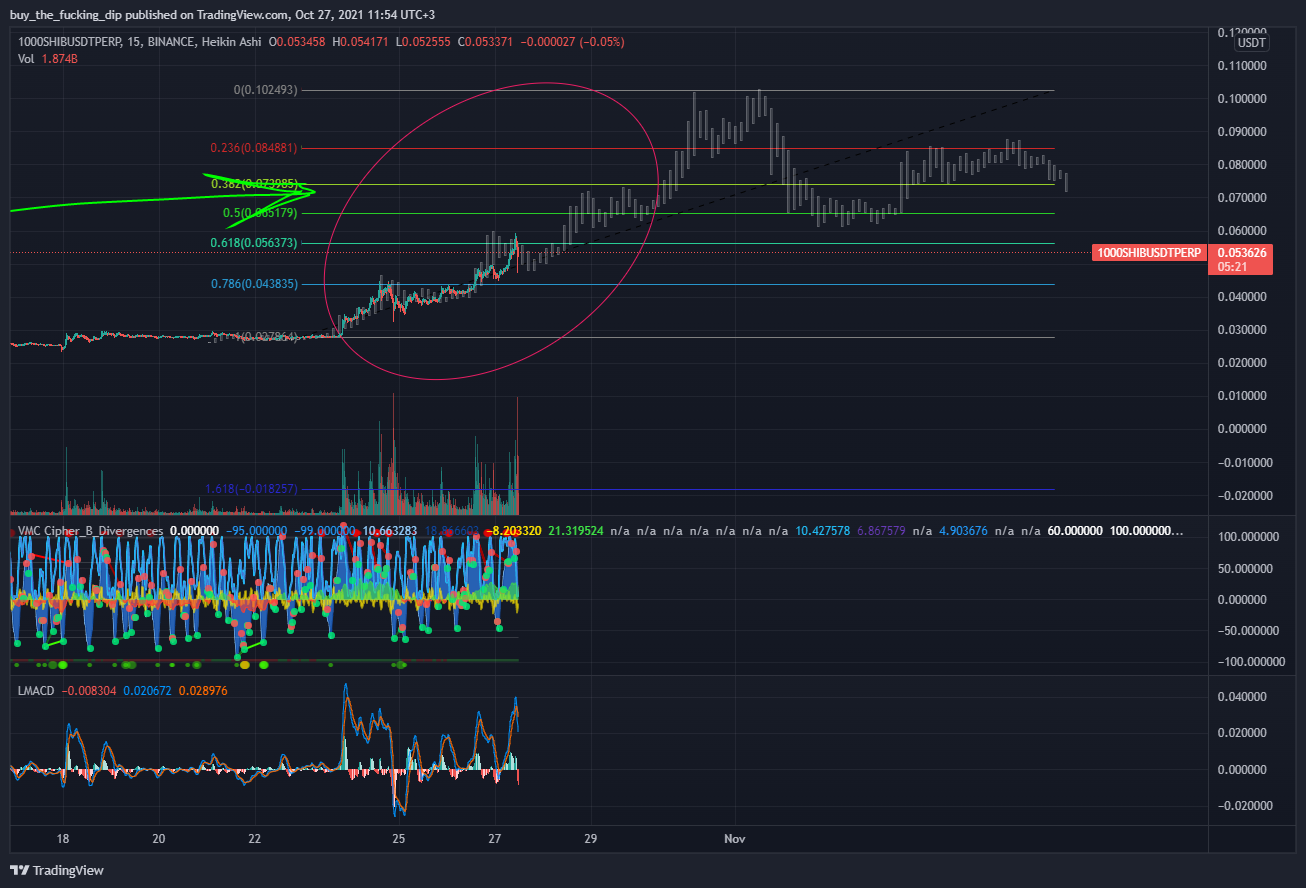Screen dimensions: 1306x888
Task: Click the LMACD value 0.028976
Action: coord(203,690)
